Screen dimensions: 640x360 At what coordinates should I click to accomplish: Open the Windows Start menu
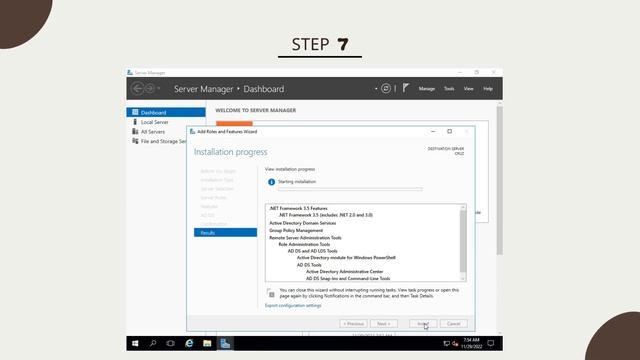135,344
